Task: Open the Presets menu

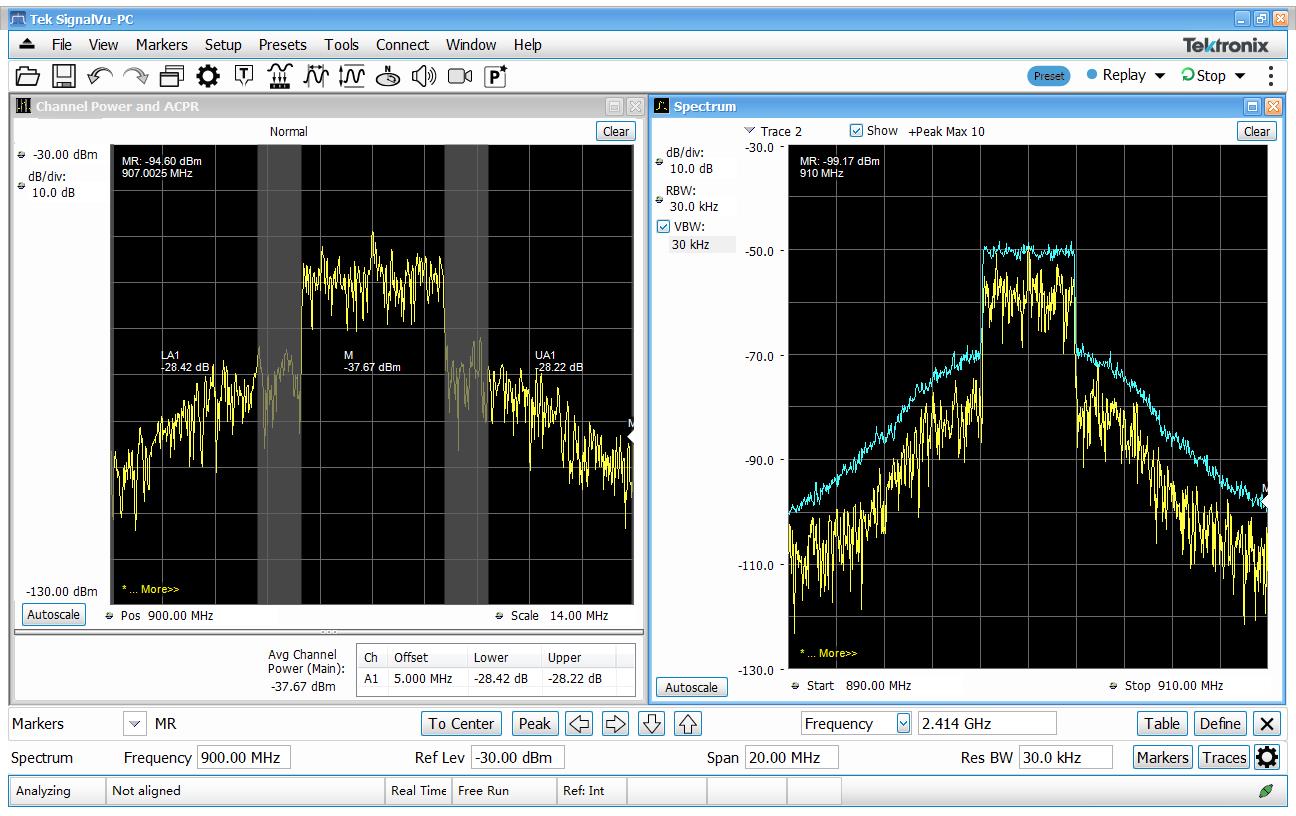Action: pyautogui.click(x=282, y=45)
